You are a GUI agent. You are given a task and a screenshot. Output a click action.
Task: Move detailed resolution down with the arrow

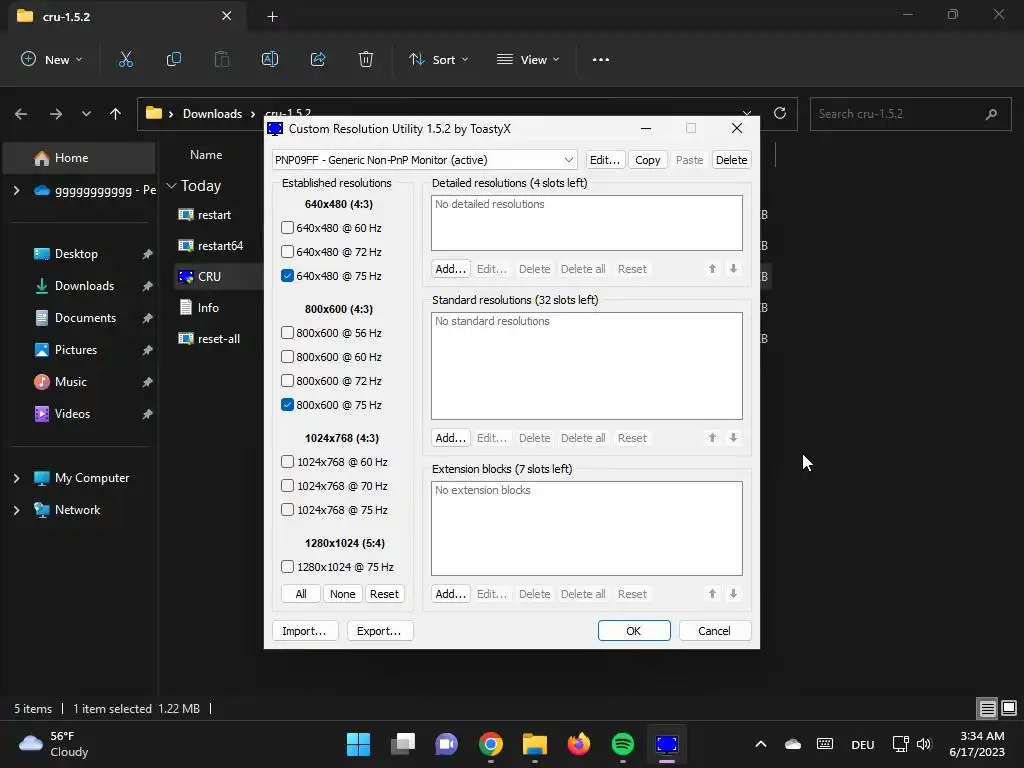pos(733,268)
